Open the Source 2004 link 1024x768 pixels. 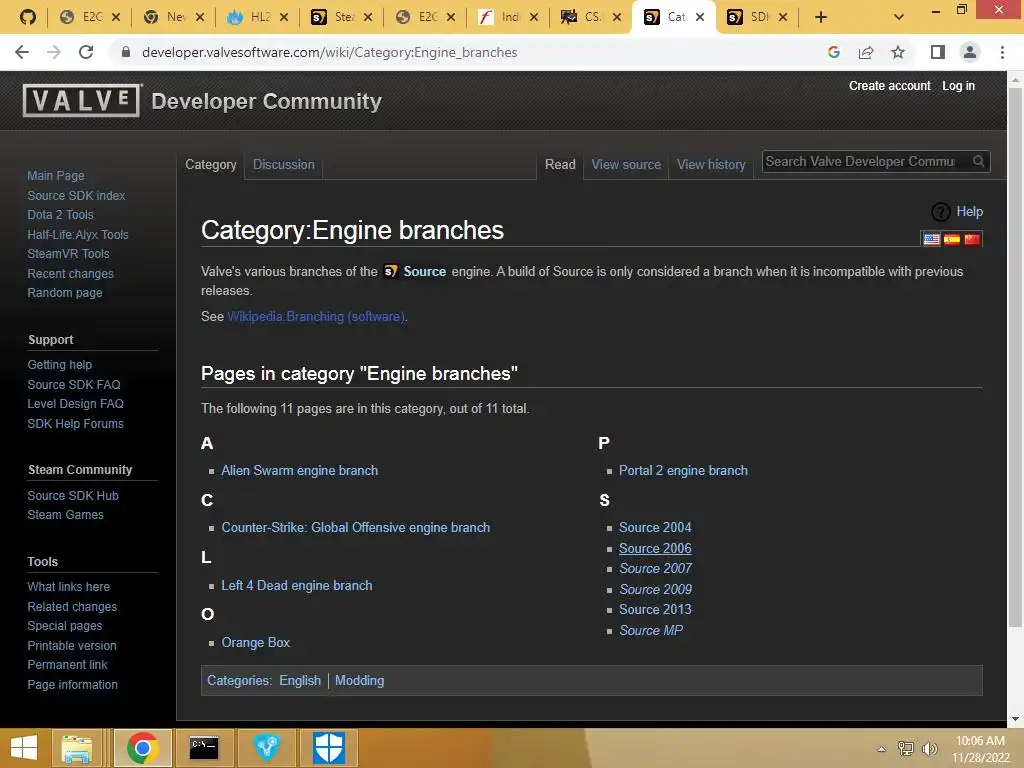pyautogui.click(x=655, y=528)
